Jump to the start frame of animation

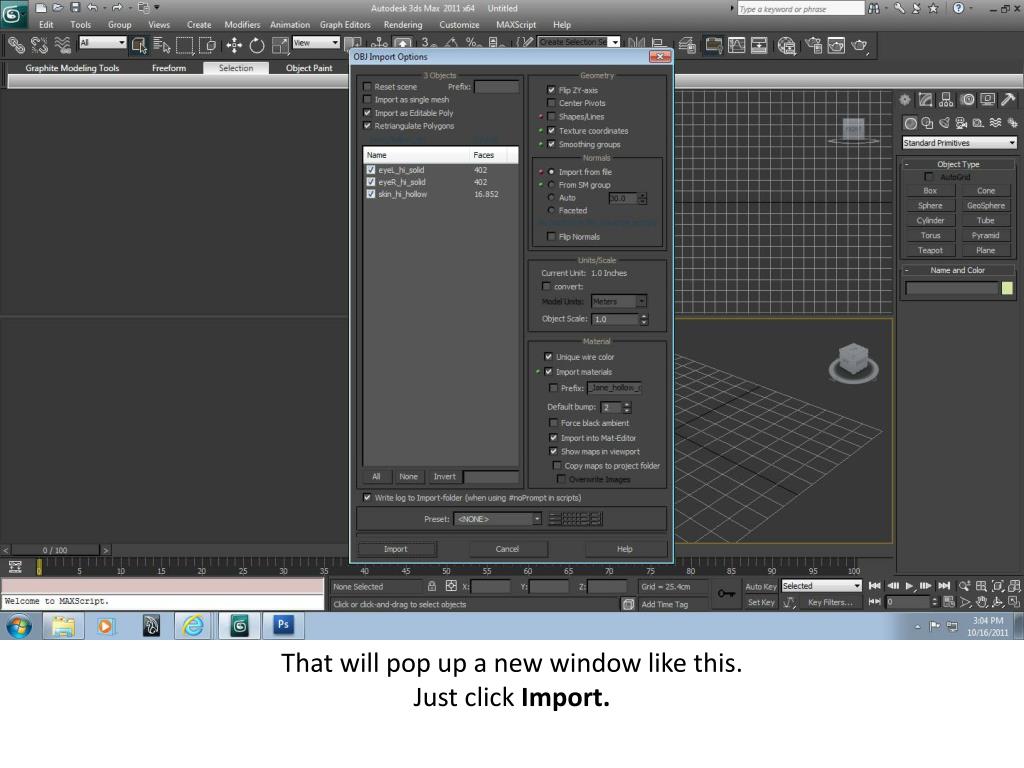(875, 586)
